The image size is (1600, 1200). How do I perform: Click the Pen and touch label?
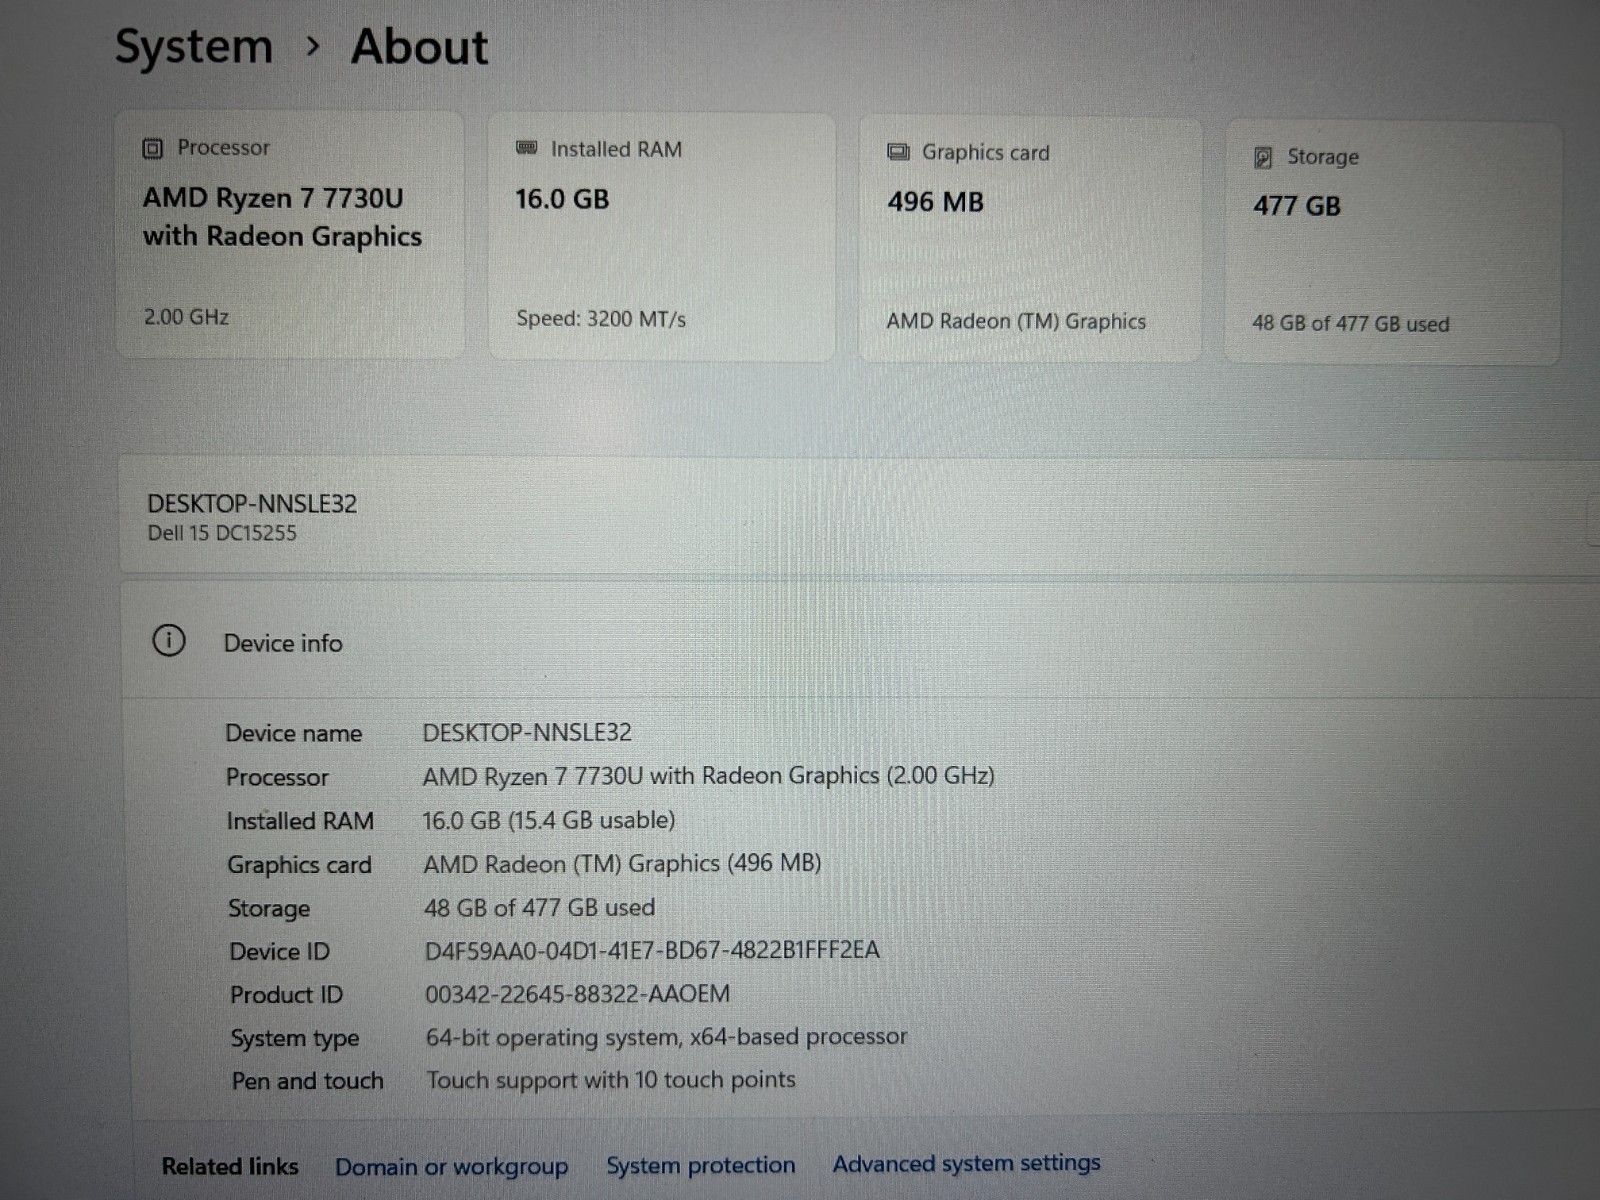click(x=308, y=1081)
